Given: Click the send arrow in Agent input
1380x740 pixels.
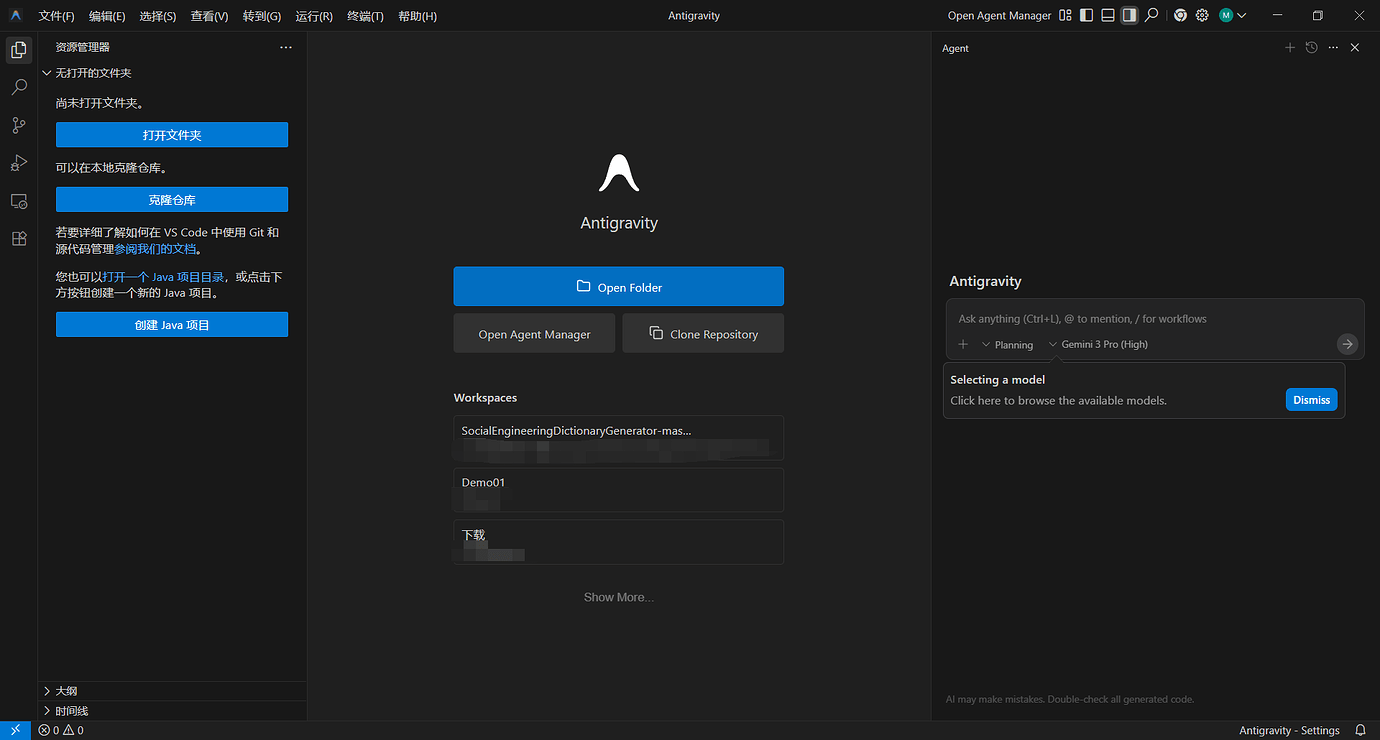Looking at the screenshot, I should [x=1347, y=344].
